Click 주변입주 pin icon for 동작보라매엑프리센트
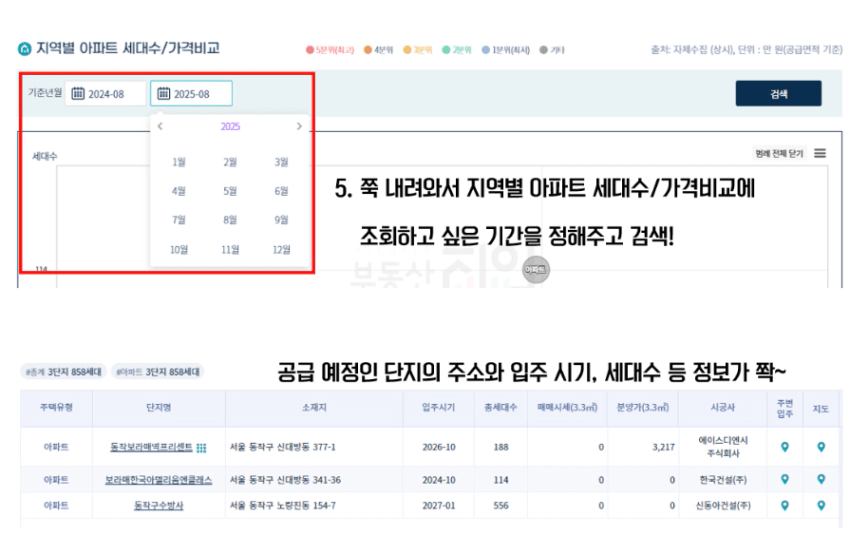850x536 pixels. 784,447
